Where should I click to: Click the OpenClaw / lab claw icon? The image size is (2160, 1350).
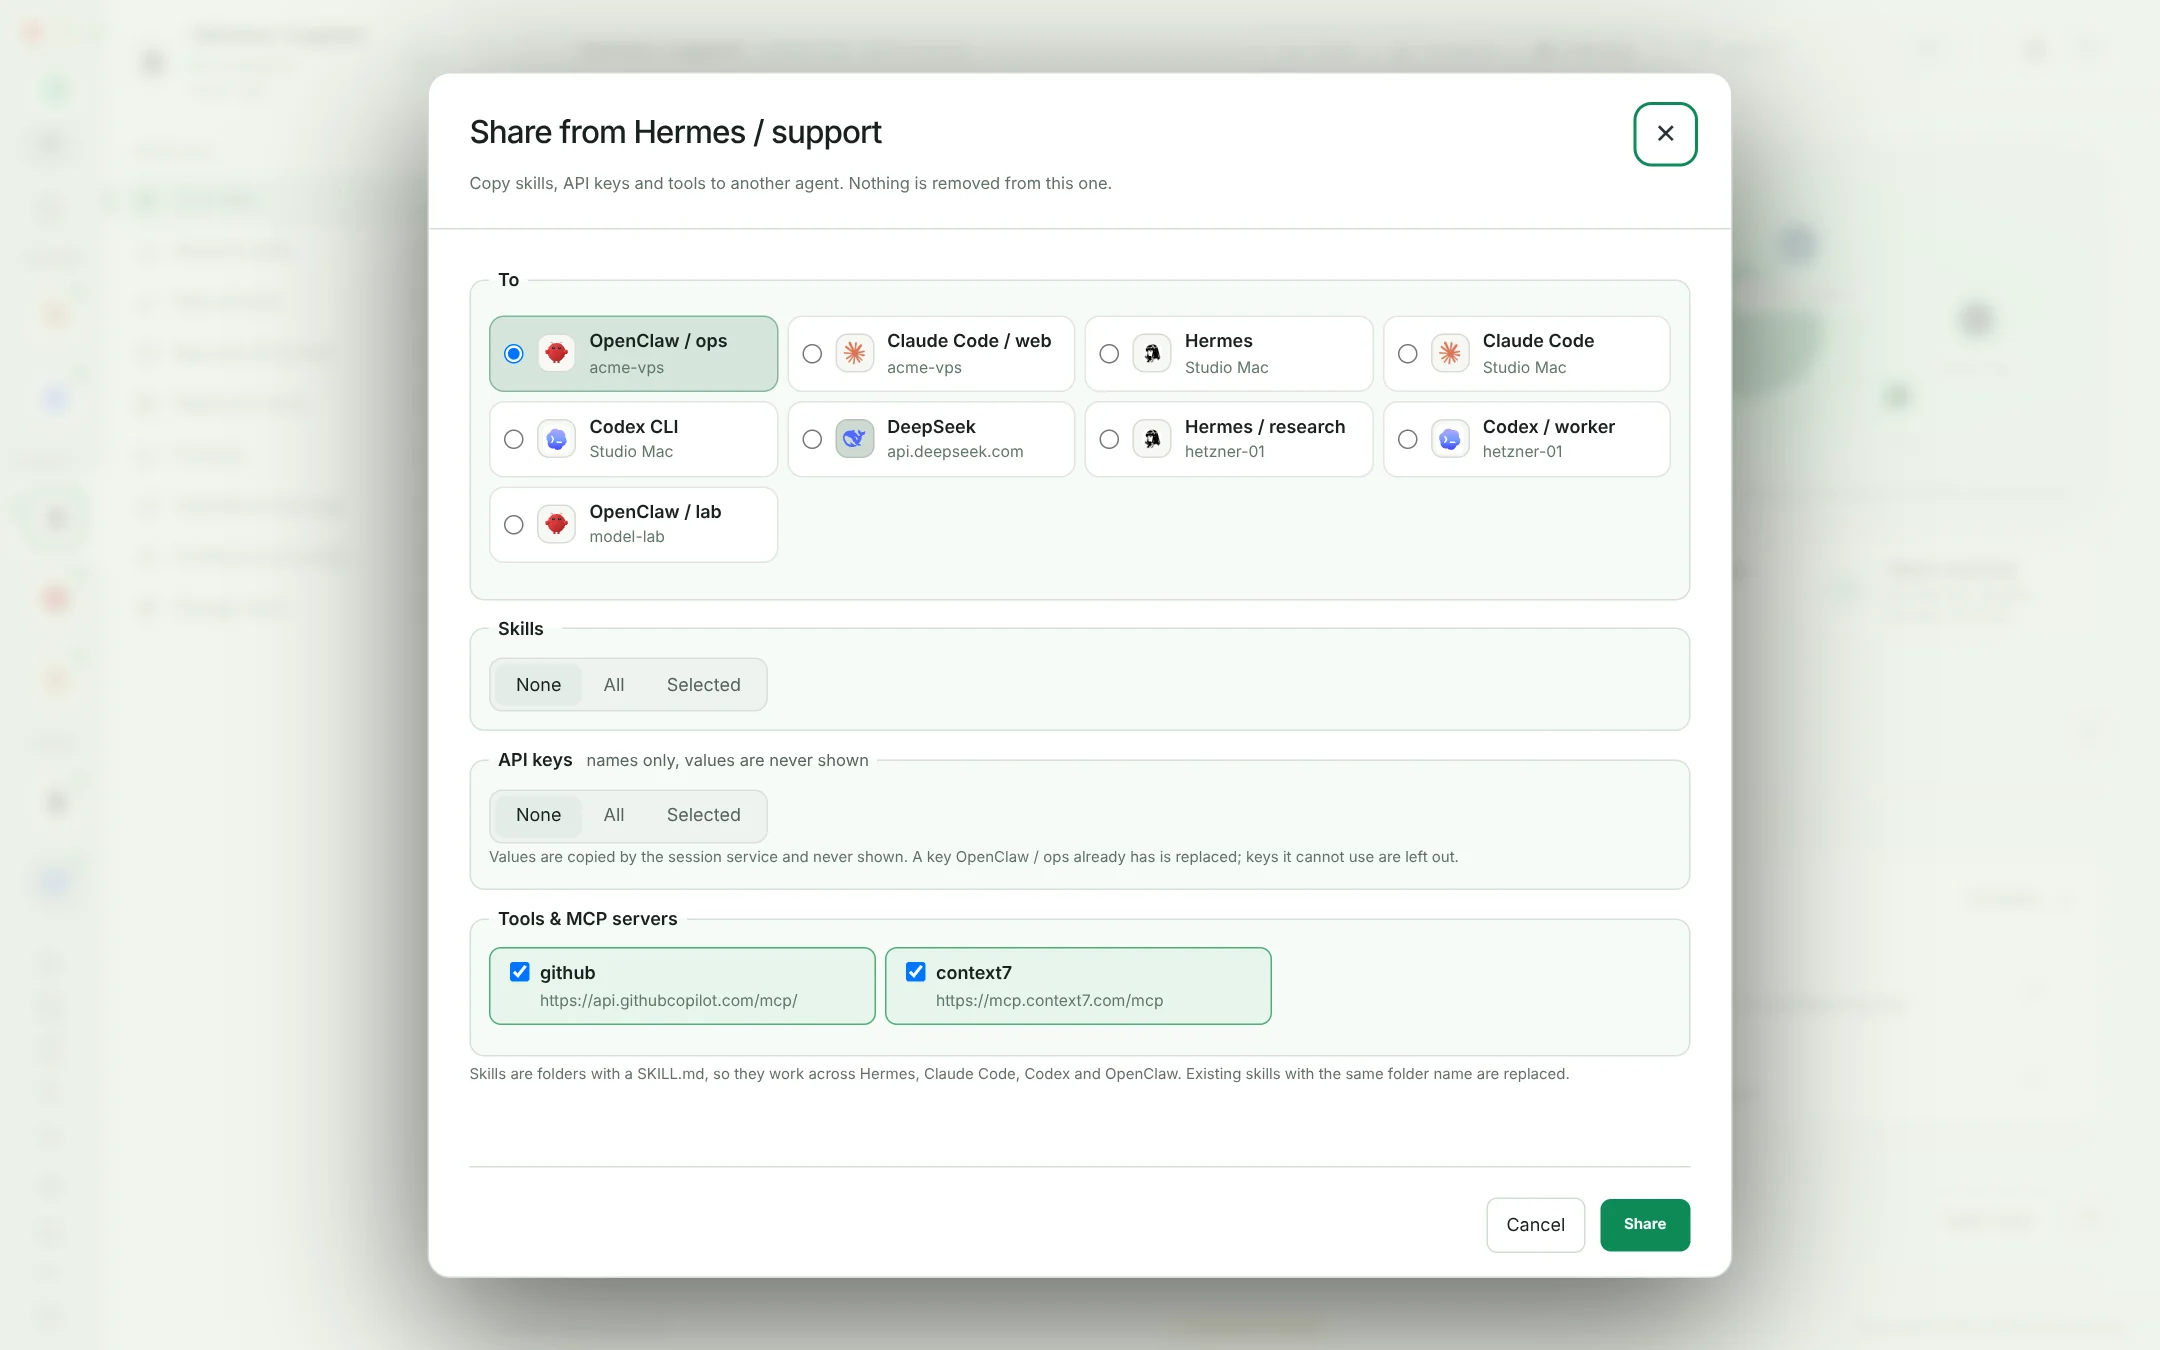click(x=556, y=524)
